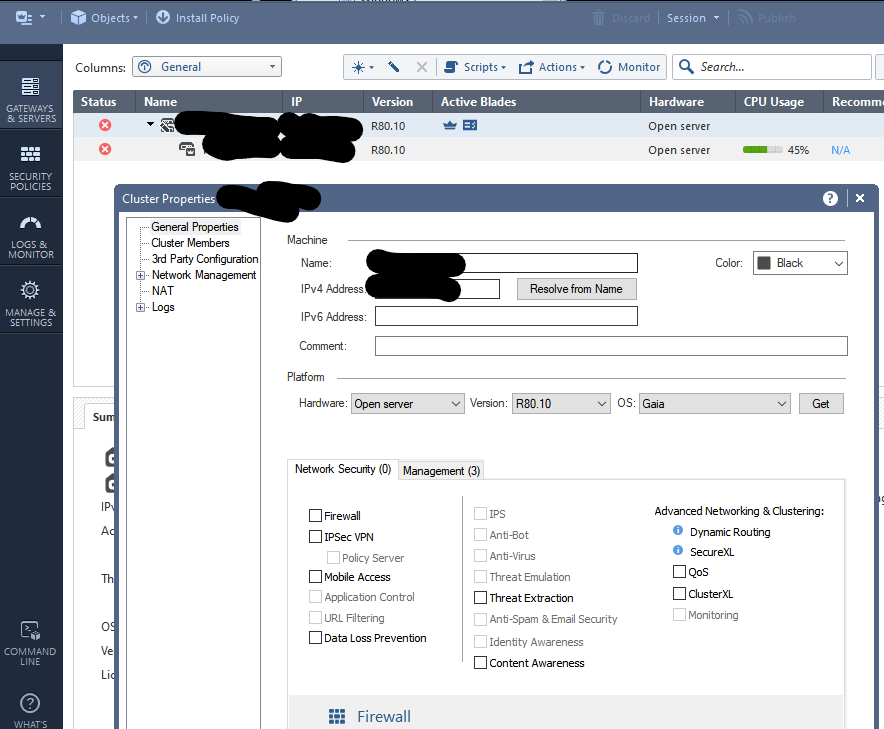Click the Delete X toolbar icon
Viewport: 884px width, 729px height.
[422, 67]
